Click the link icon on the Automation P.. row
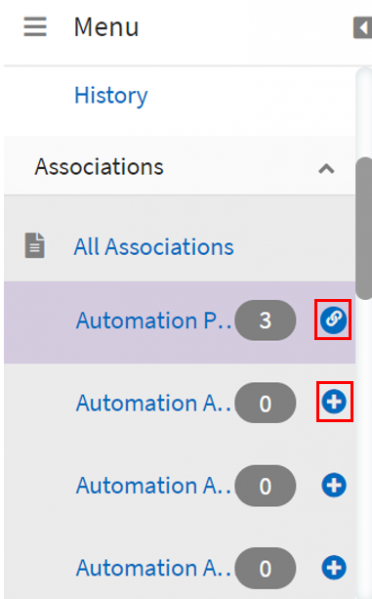The image size is (372, 599). coord(333,320)
